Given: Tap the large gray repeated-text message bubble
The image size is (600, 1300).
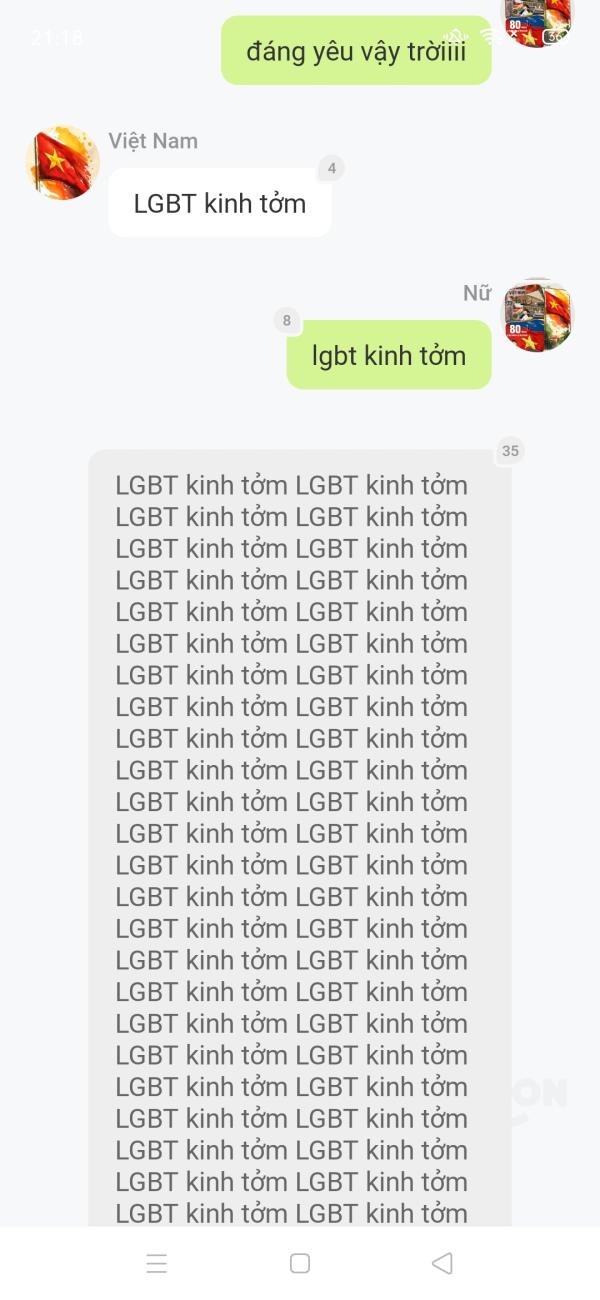Looking at the screenshot, I should 300,838.
